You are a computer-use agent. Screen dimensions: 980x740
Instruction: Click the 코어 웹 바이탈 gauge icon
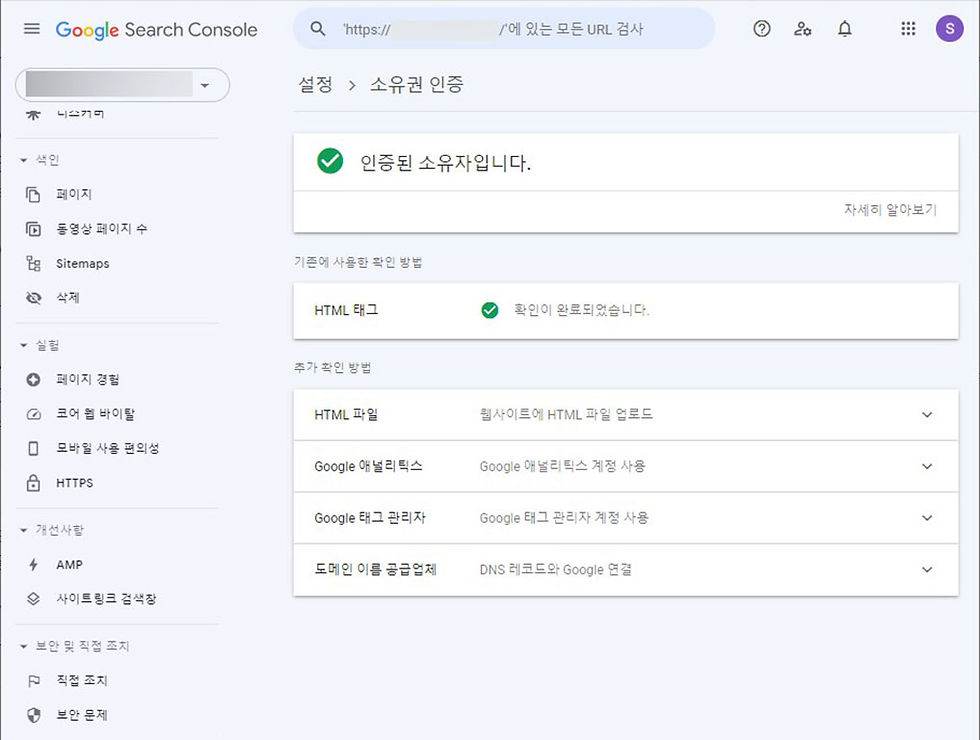click(x=33, y=414)
